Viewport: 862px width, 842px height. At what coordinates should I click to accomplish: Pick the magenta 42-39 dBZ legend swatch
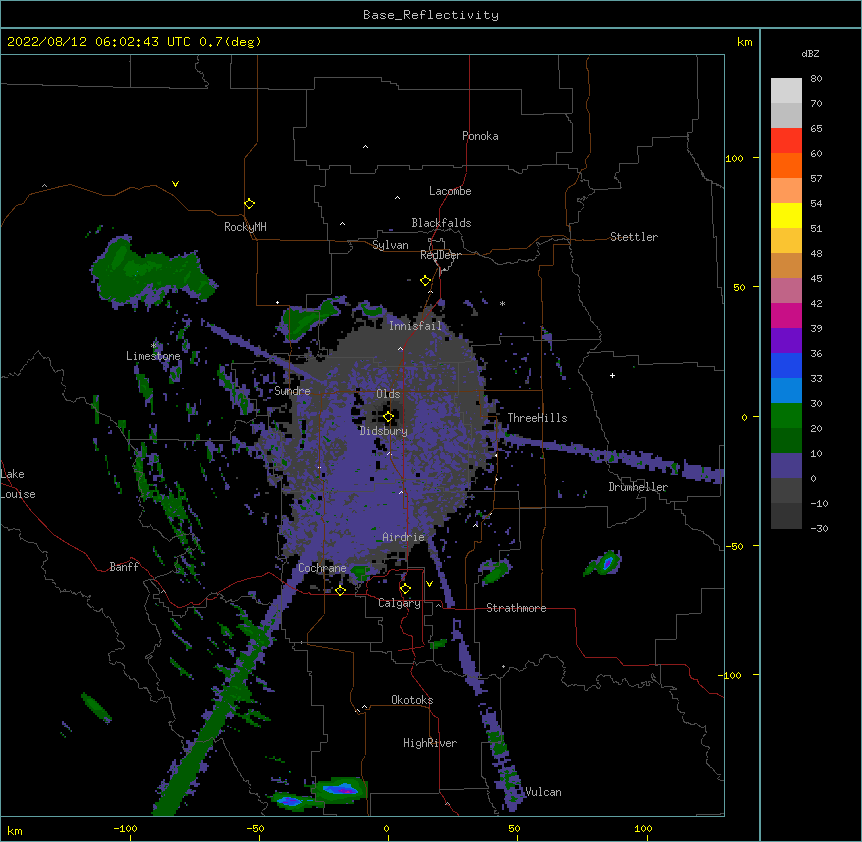tap(786, 315)
